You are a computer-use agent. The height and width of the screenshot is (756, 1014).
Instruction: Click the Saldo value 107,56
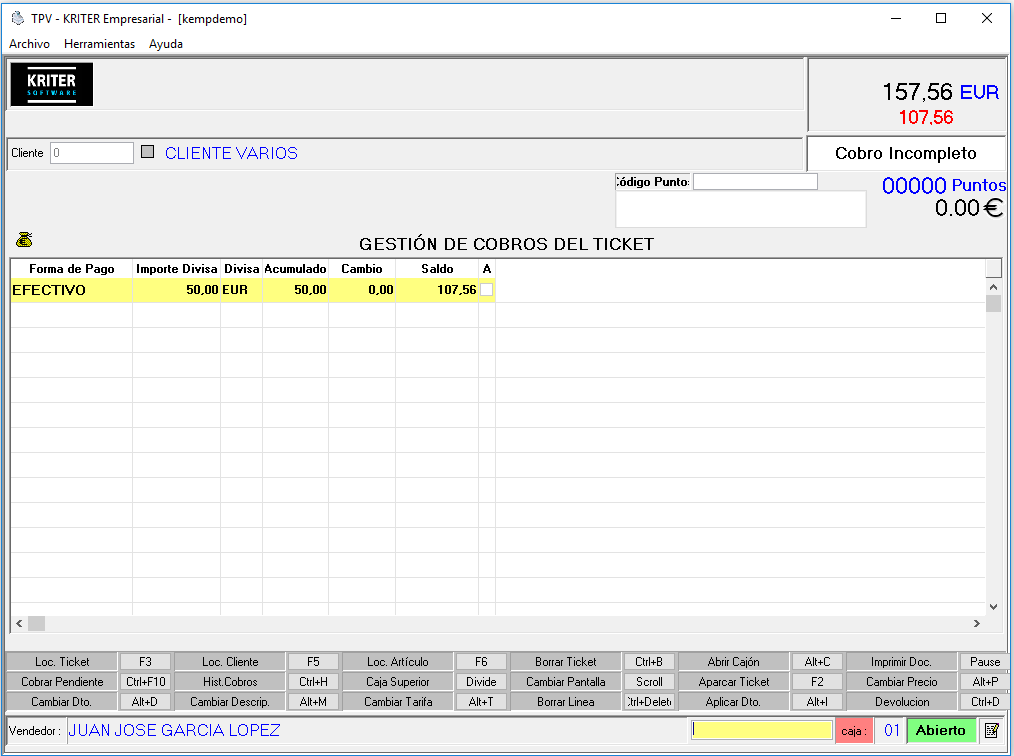(457, 290)
